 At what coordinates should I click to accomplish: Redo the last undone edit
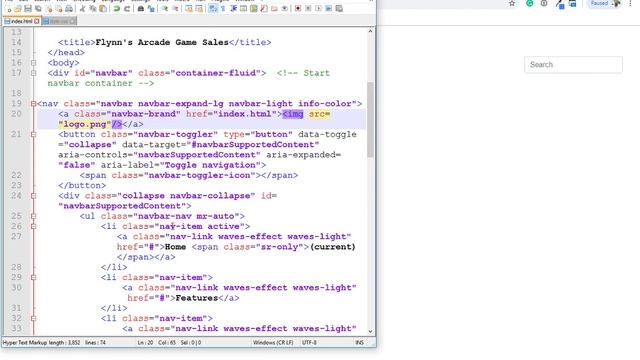click(127, 9)
